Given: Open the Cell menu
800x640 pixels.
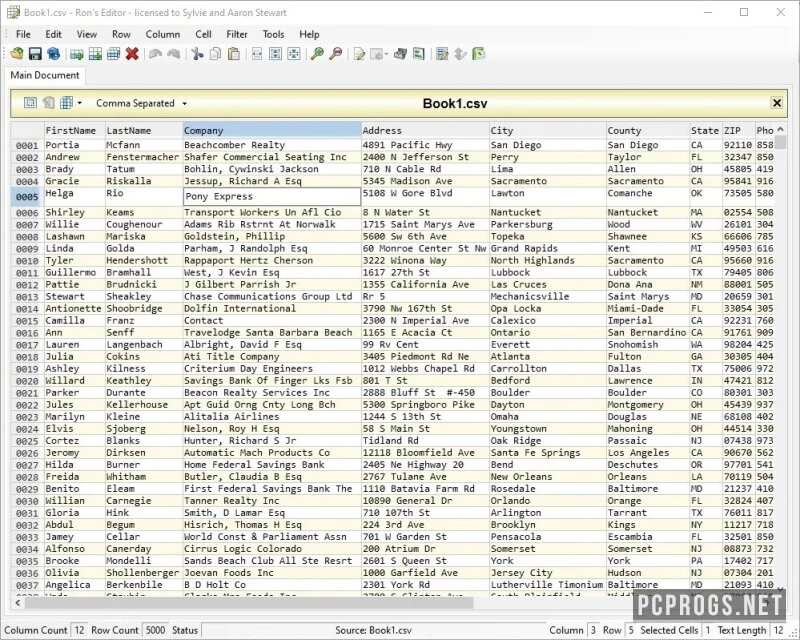Looking at the screenshot, I should [x=204, y=34].
